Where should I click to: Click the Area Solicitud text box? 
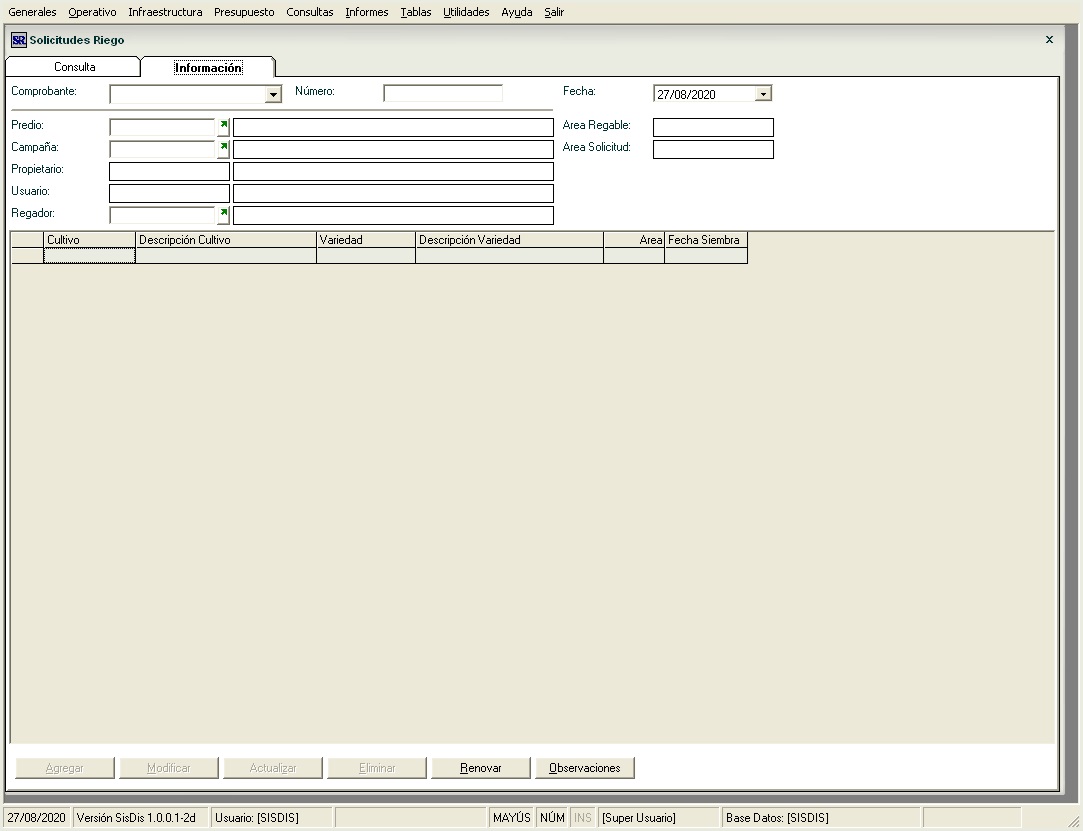(x=713, y=149)
